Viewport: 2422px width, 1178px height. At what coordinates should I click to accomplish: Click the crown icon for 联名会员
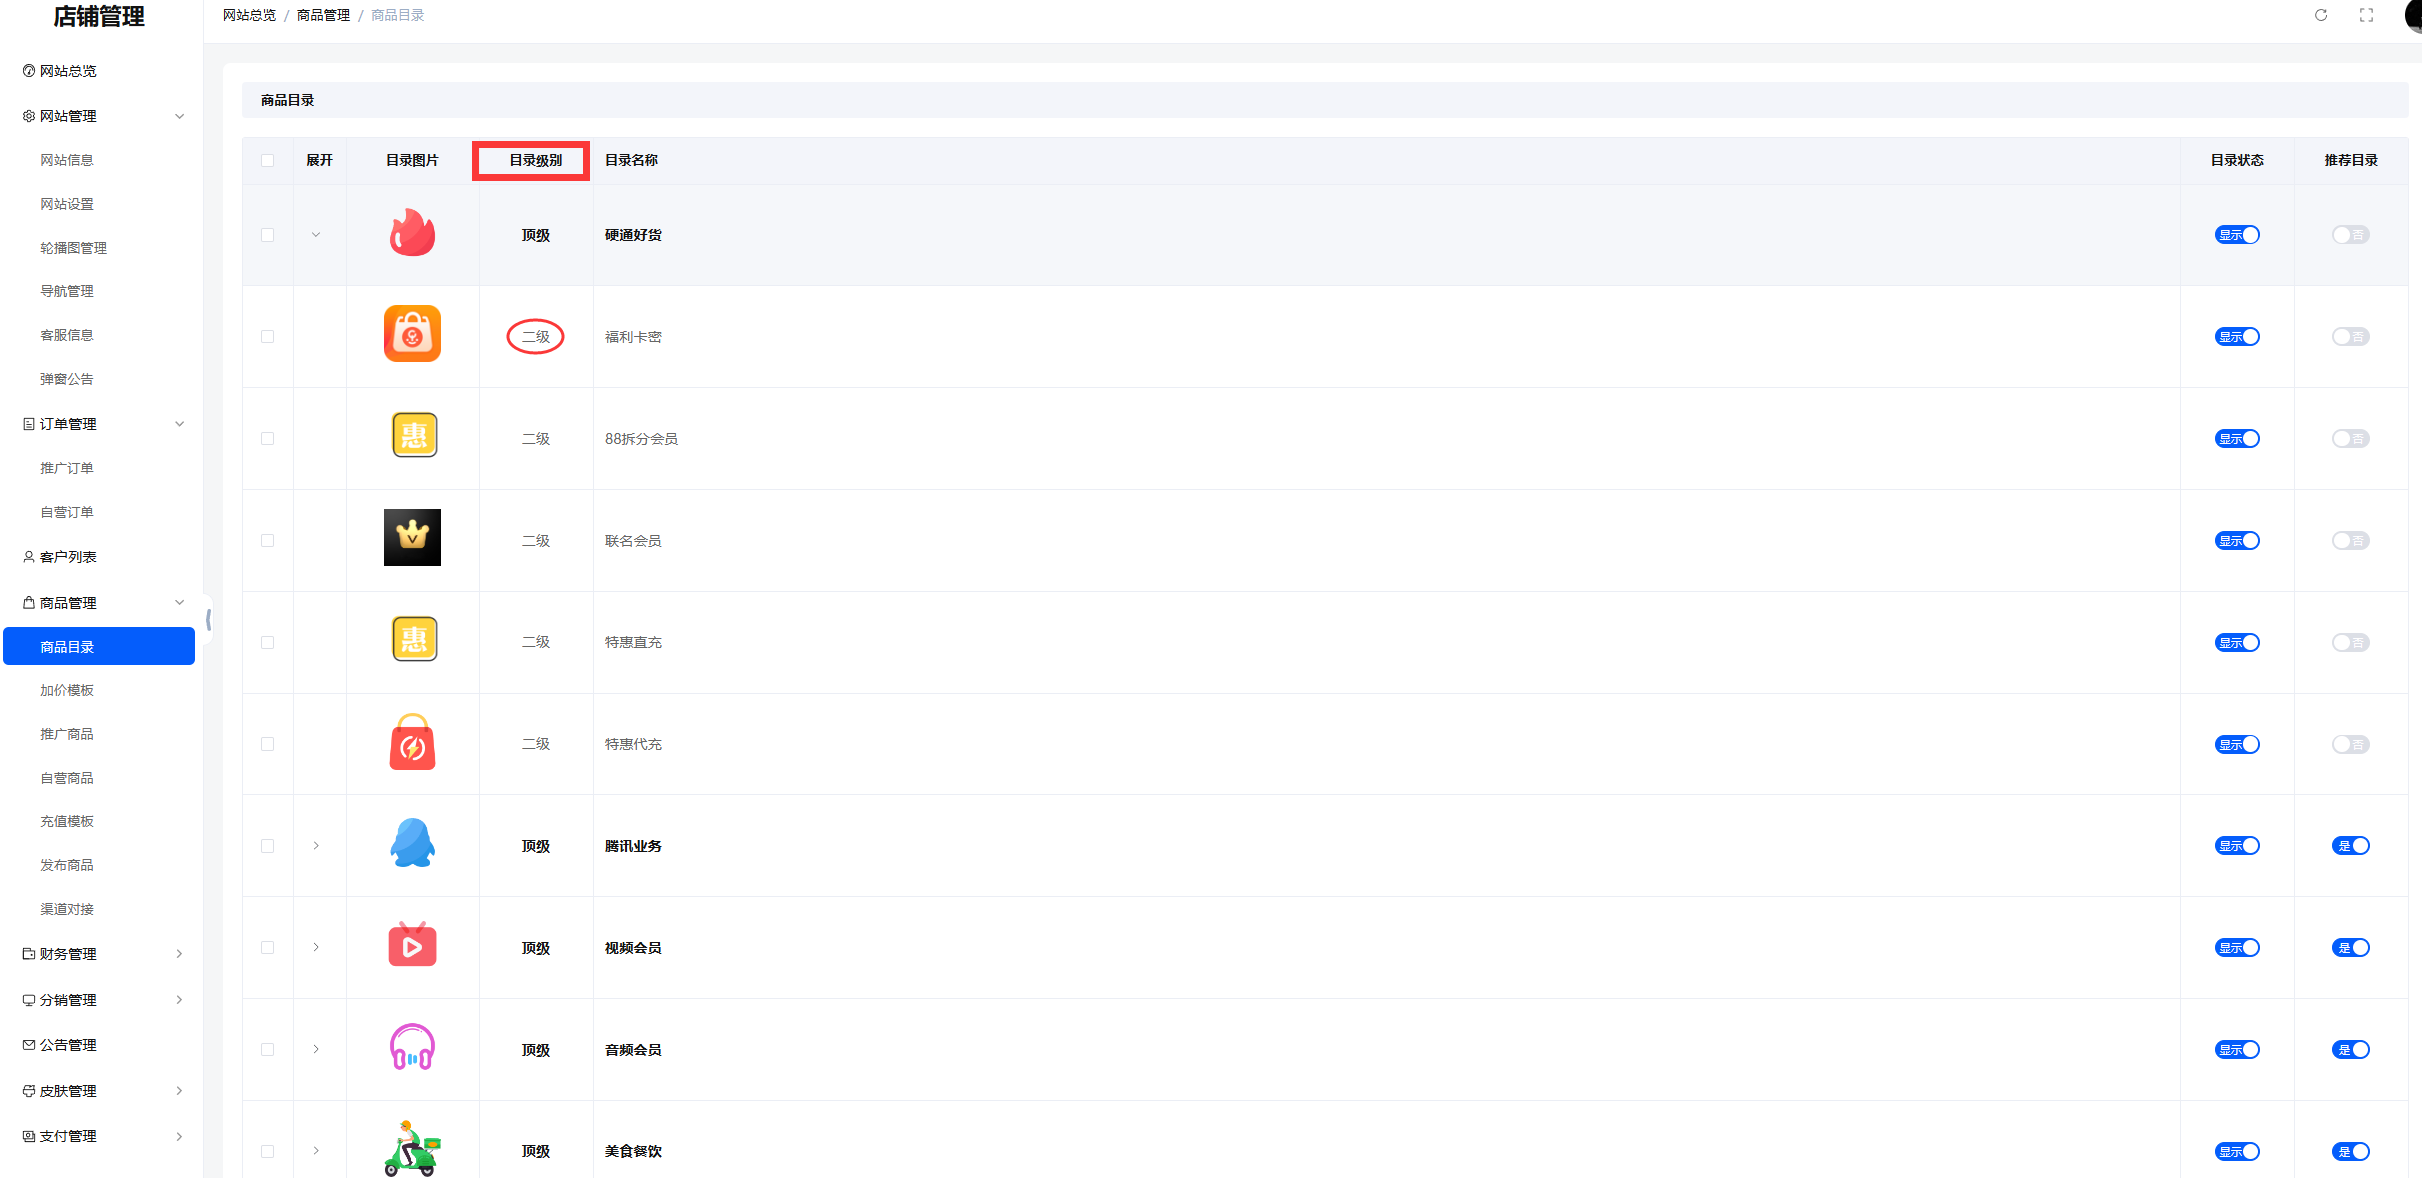pyautogui.click(x=412, y=537)
